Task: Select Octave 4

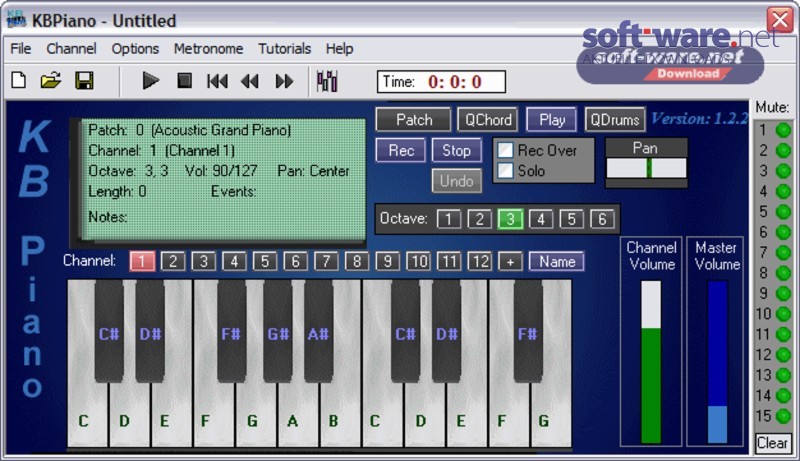Action: 541,219
